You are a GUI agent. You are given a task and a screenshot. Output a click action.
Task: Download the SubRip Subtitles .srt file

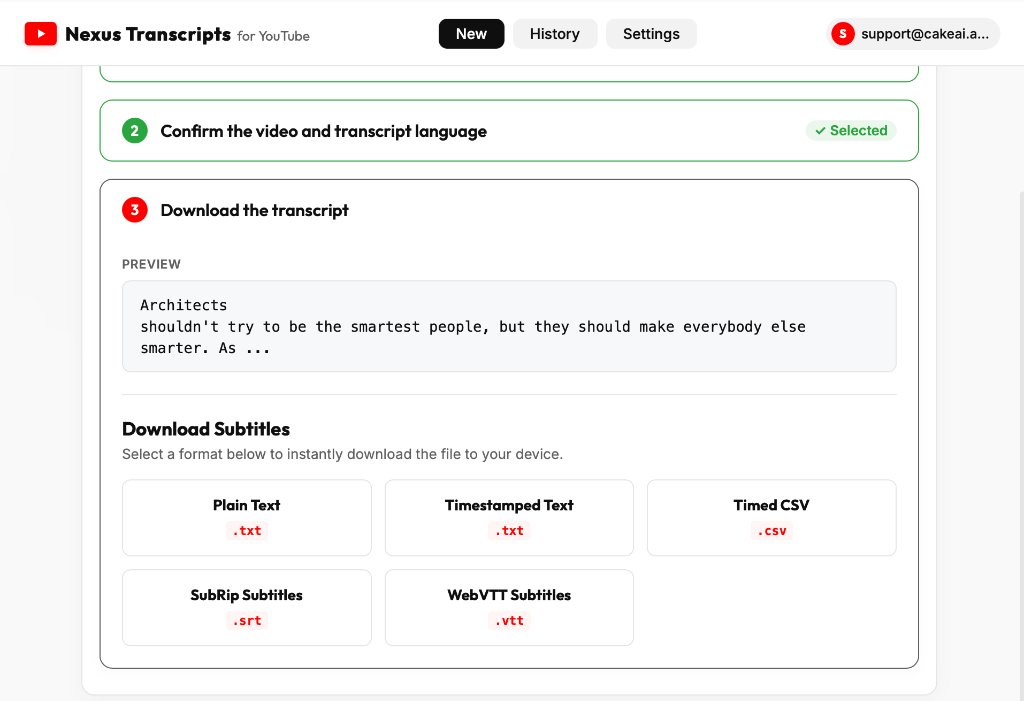(247, 608)
